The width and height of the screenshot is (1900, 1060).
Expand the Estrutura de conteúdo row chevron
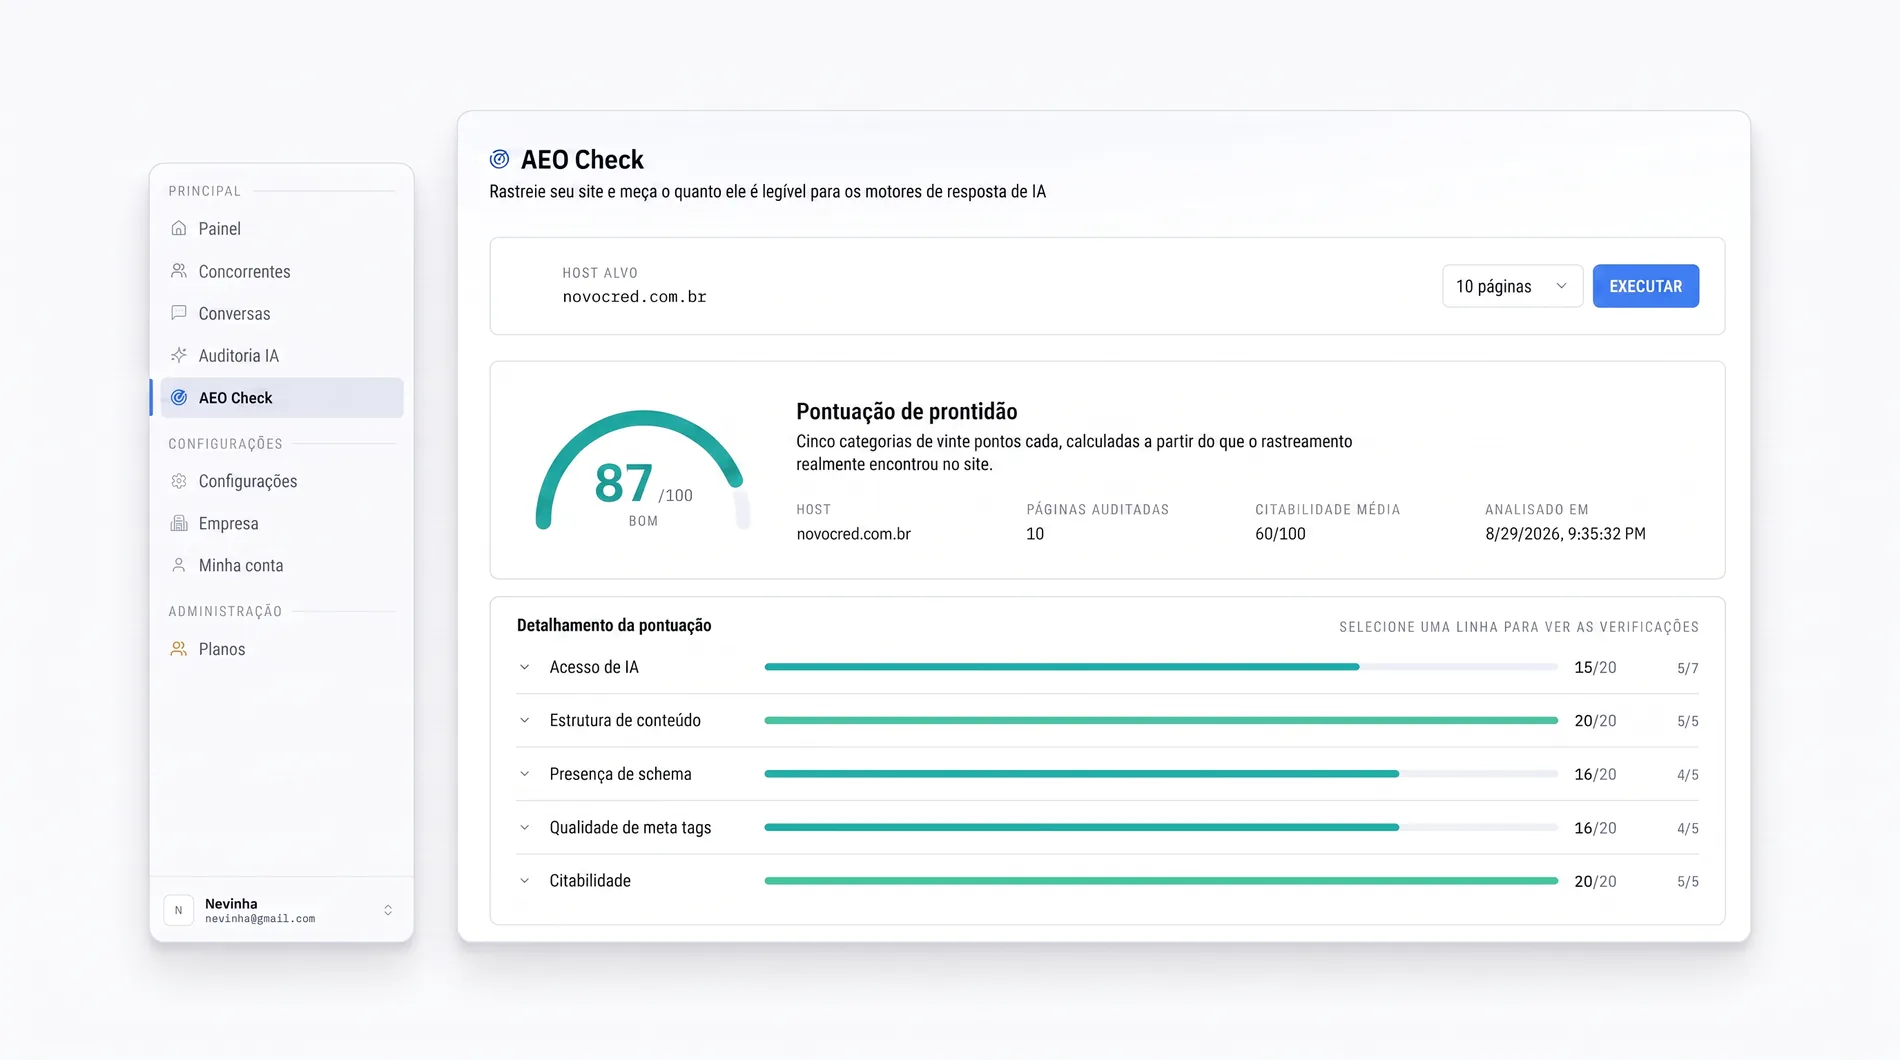click(525, 720)
